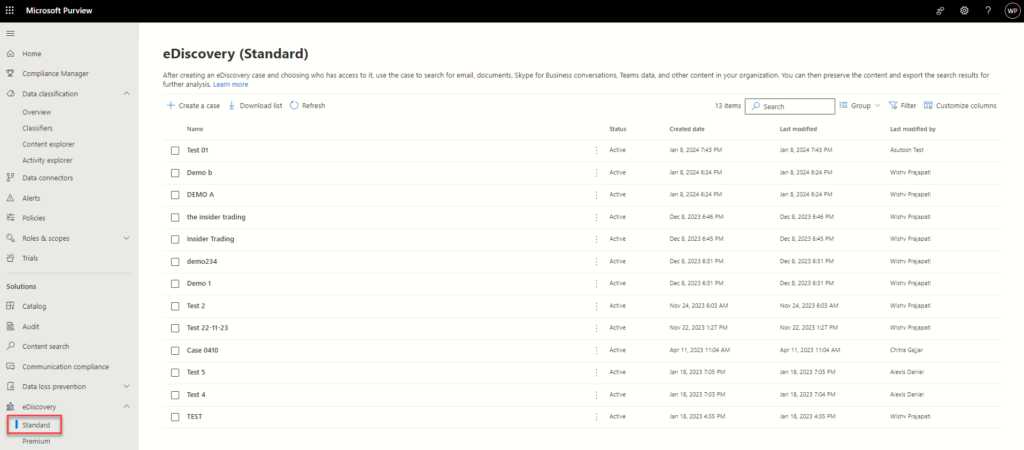Viewport: 1024px width, 450px height.
Task: Check the box for Test 01
Action: 175,150
